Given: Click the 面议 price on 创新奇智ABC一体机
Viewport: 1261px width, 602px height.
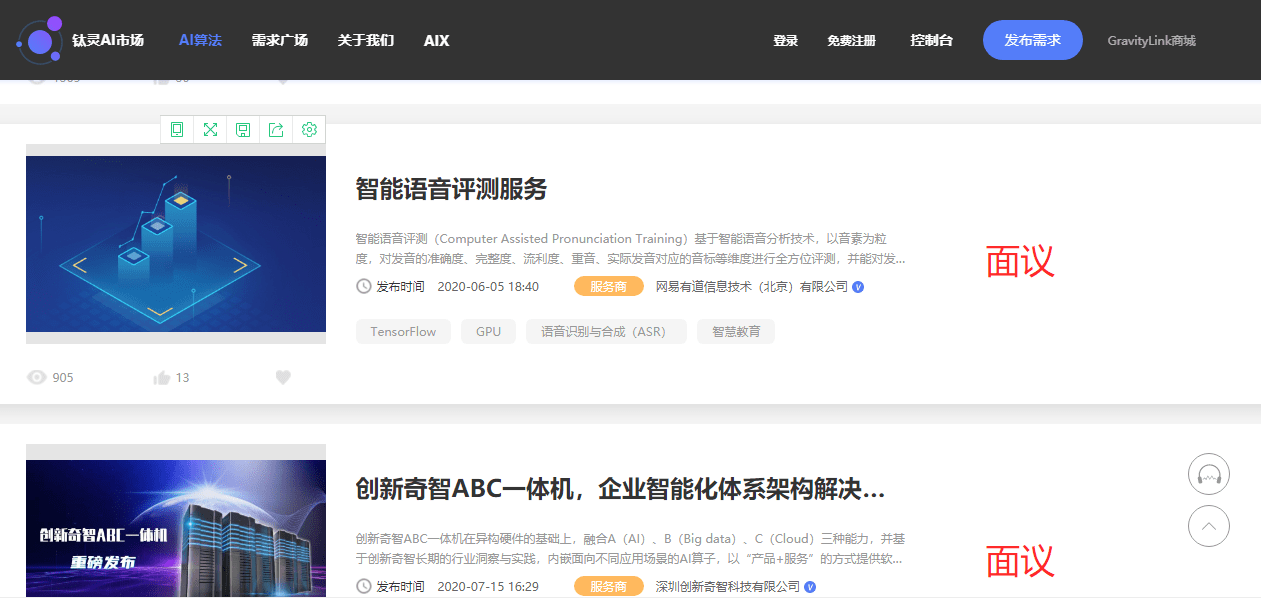Looking at the screenshot, I should (1020, 561).
